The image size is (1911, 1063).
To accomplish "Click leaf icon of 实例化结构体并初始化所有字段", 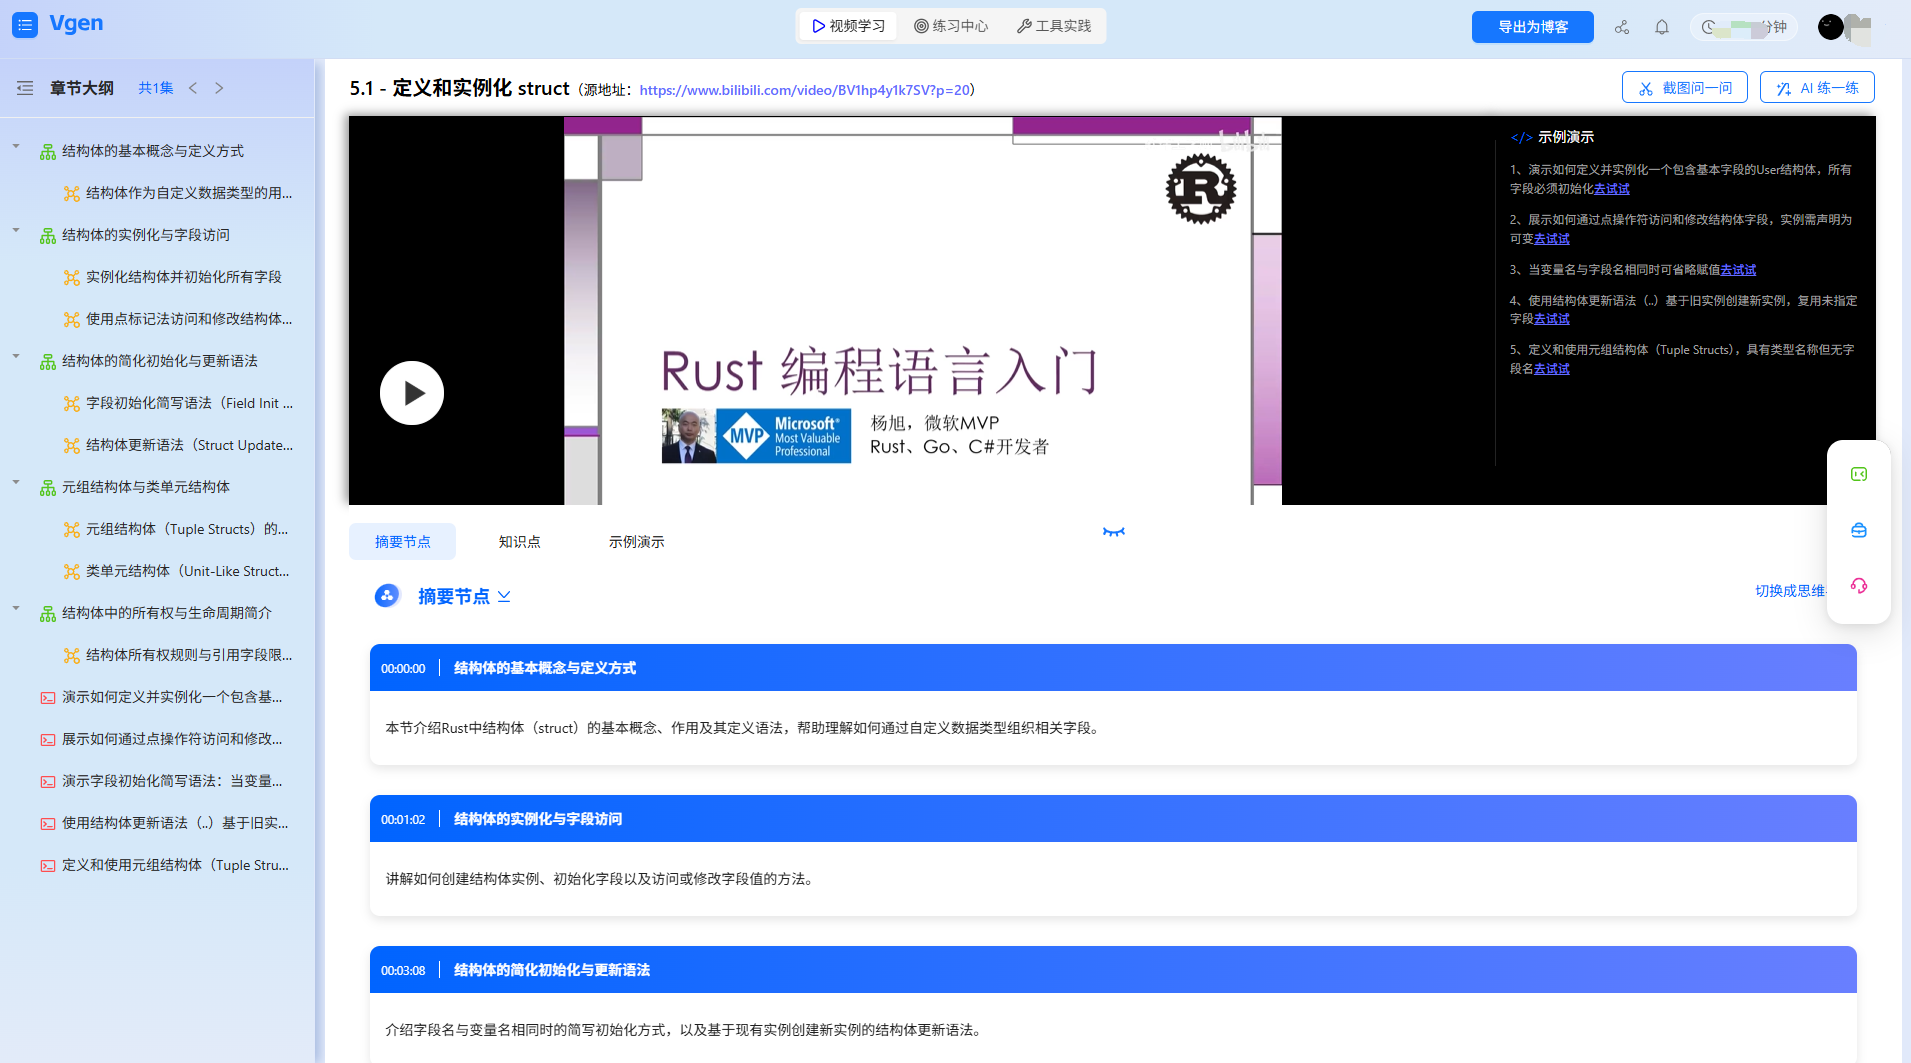I will (72, 277).
